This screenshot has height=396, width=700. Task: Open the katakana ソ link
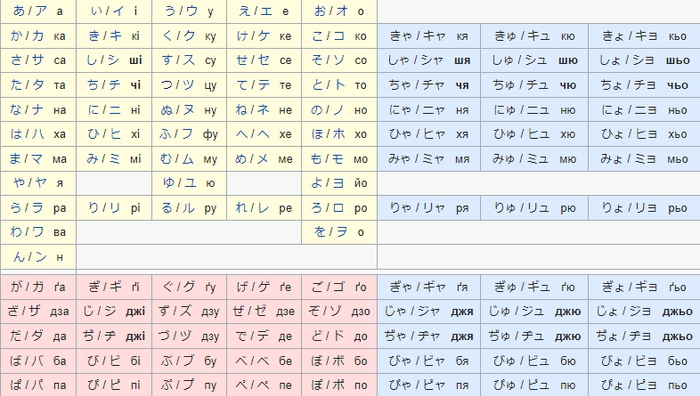click(x=339, y=60)
